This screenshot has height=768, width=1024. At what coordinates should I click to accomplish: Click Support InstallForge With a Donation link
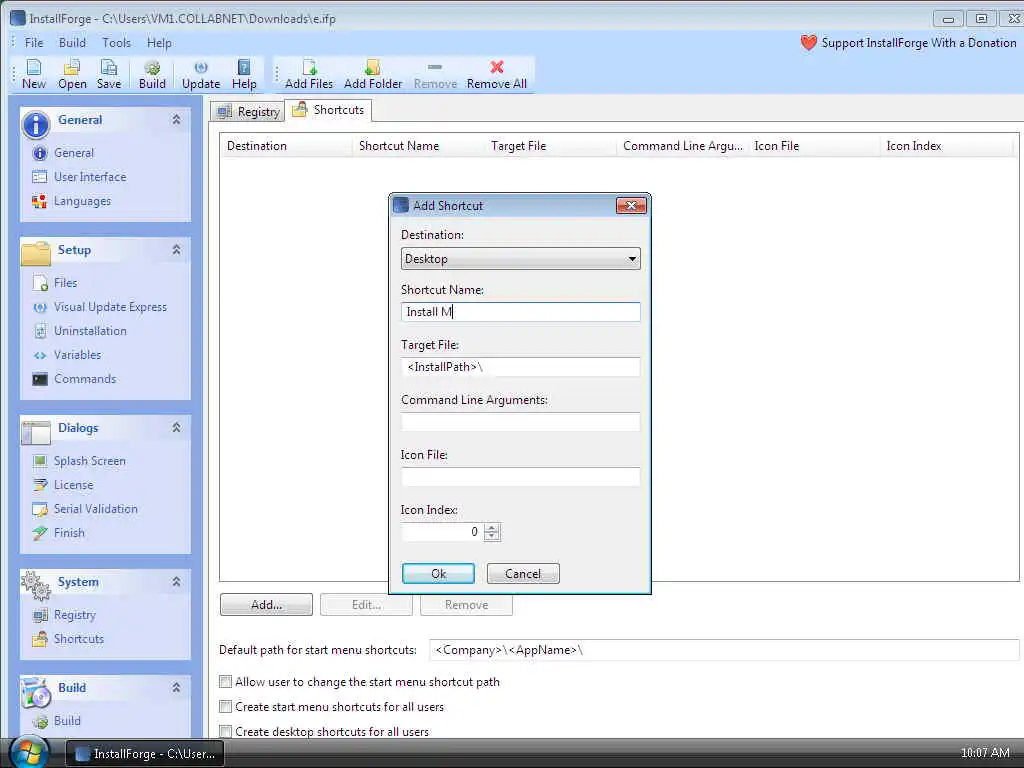point(918,42)
